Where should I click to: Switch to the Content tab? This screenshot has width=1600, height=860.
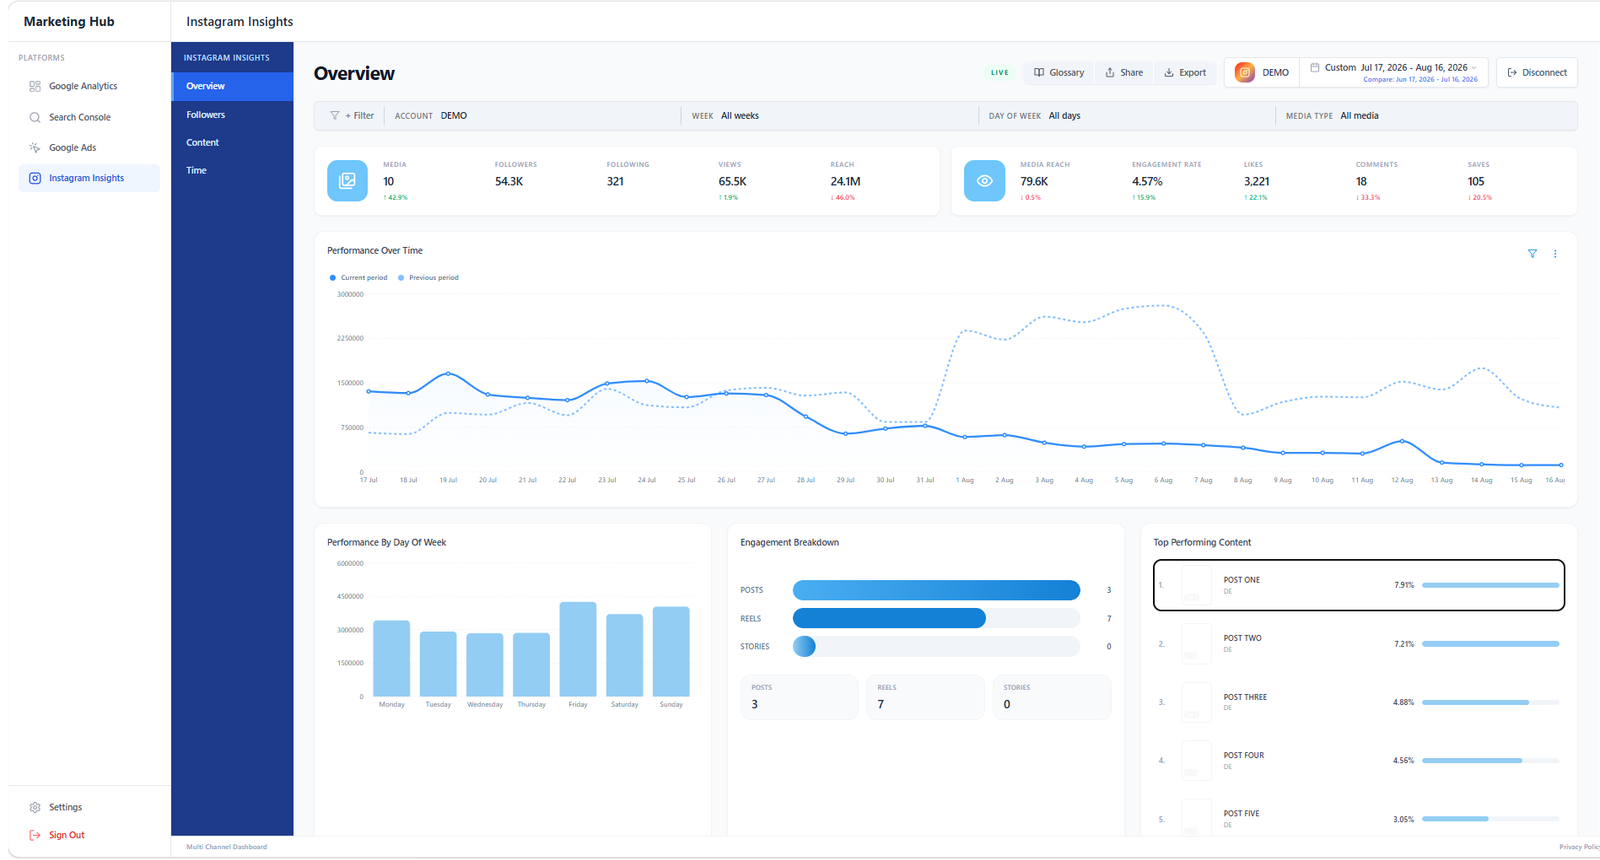pyautogui.click(x=232, y=143)
